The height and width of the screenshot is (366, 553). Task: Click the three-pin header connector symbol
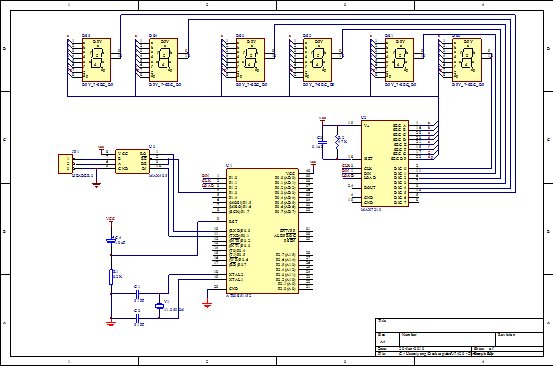(x=65, y=164)
